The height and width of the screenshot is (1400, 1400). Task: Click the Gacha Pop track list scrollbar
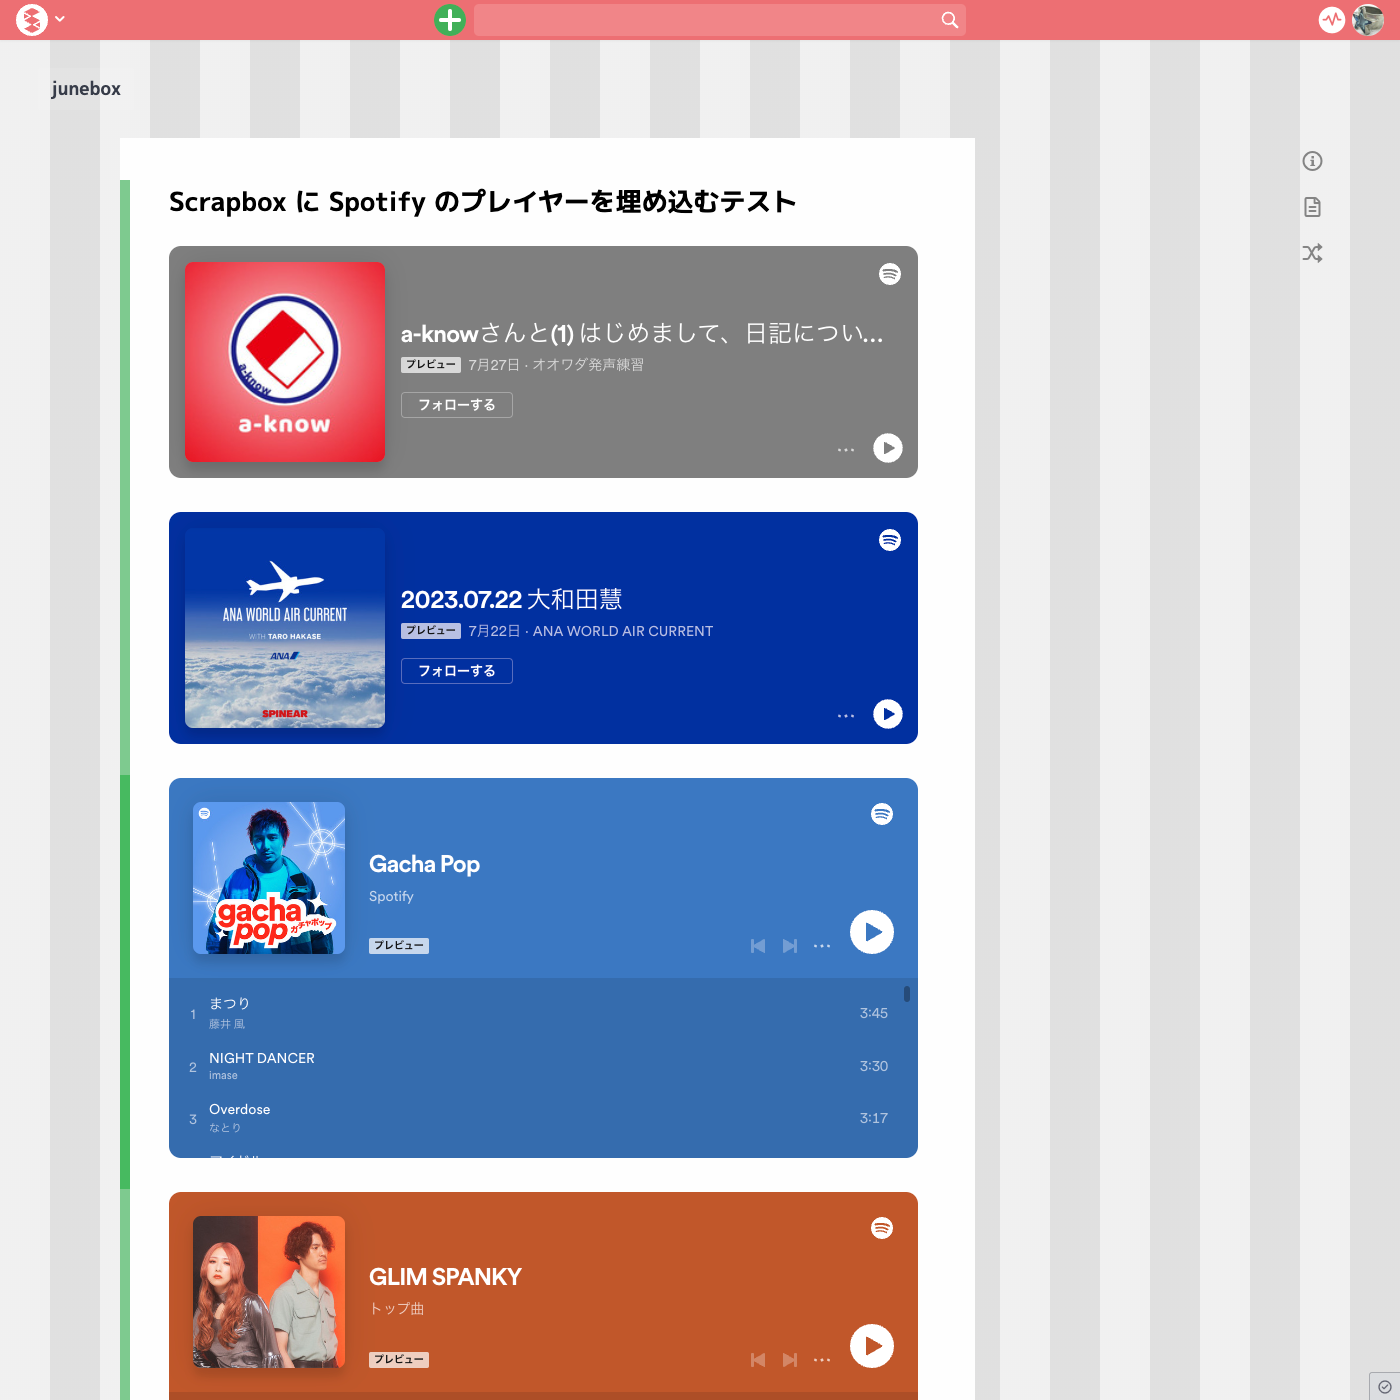click(x=907, y=994)
